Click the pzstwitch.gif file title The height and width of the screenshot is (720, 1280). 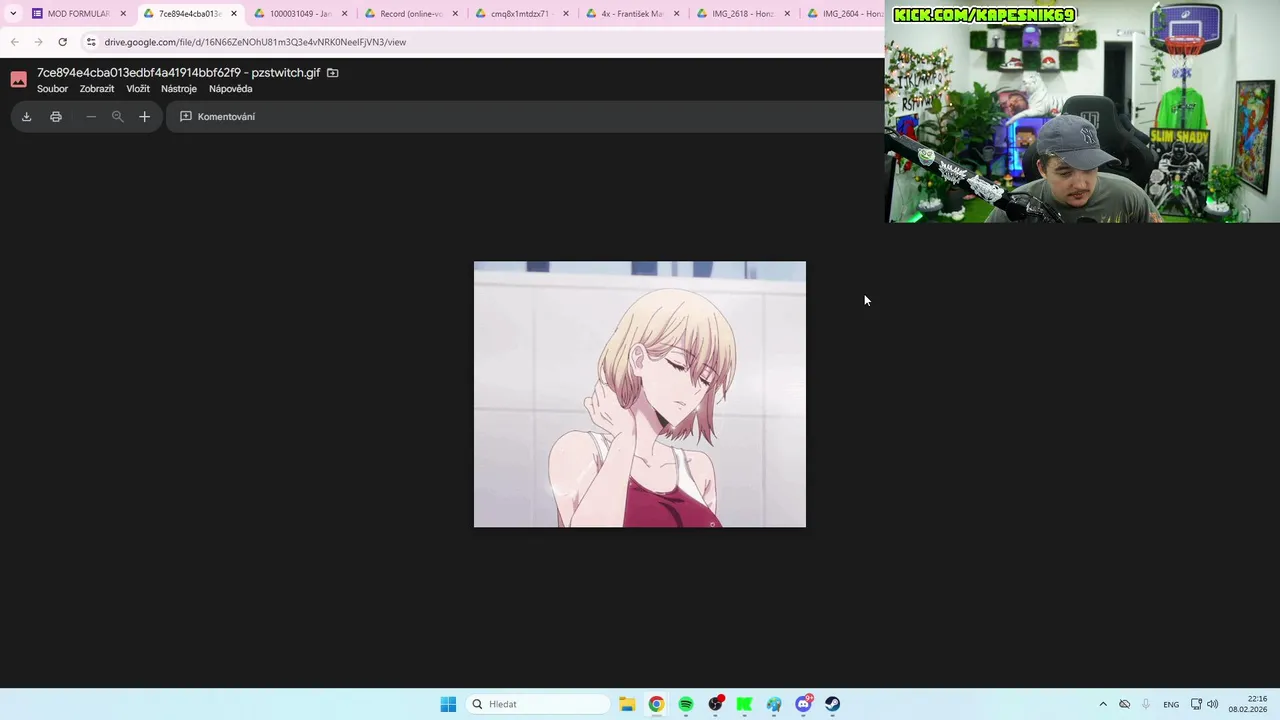click(x=178, y=73)
